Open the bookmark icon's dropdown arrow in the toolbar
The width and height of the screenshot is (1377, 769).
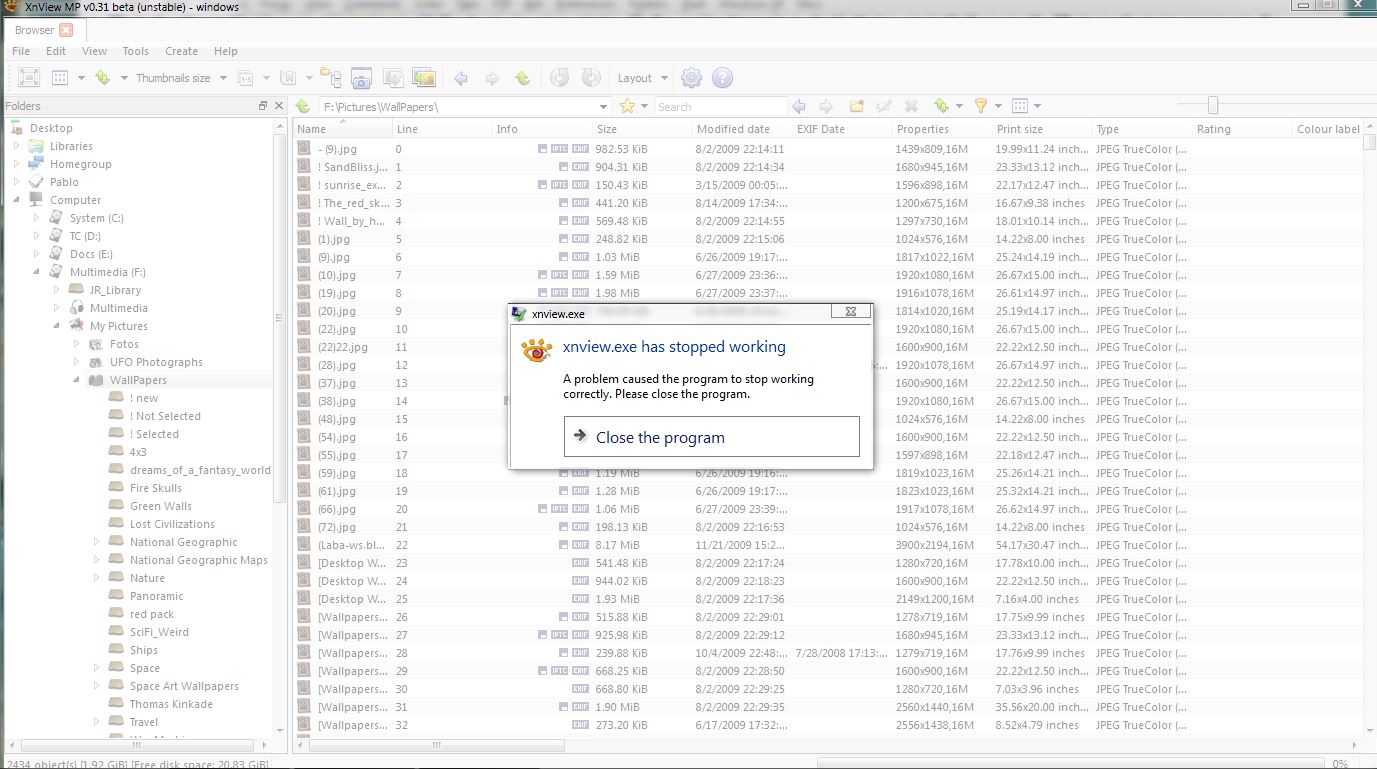pyautogui.click(x=307, y=78)
